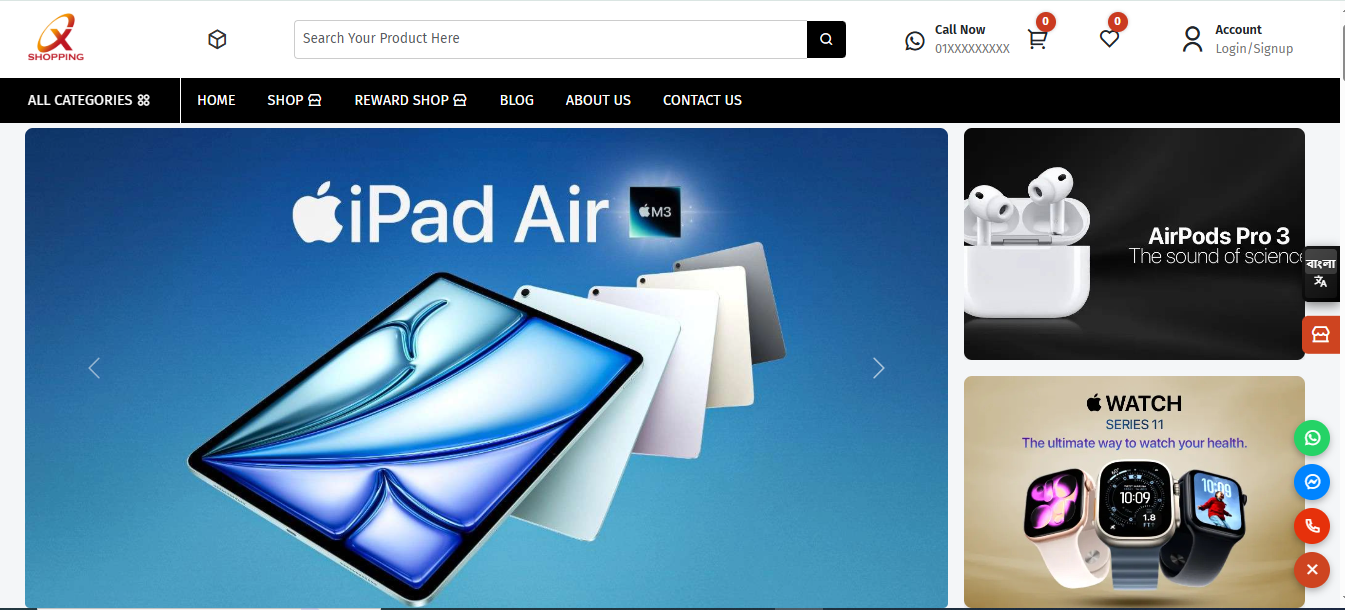Screen dimensions: 1345x610
Task: Expand the REWARD SHOP dropdown
Action: (410, 100)
